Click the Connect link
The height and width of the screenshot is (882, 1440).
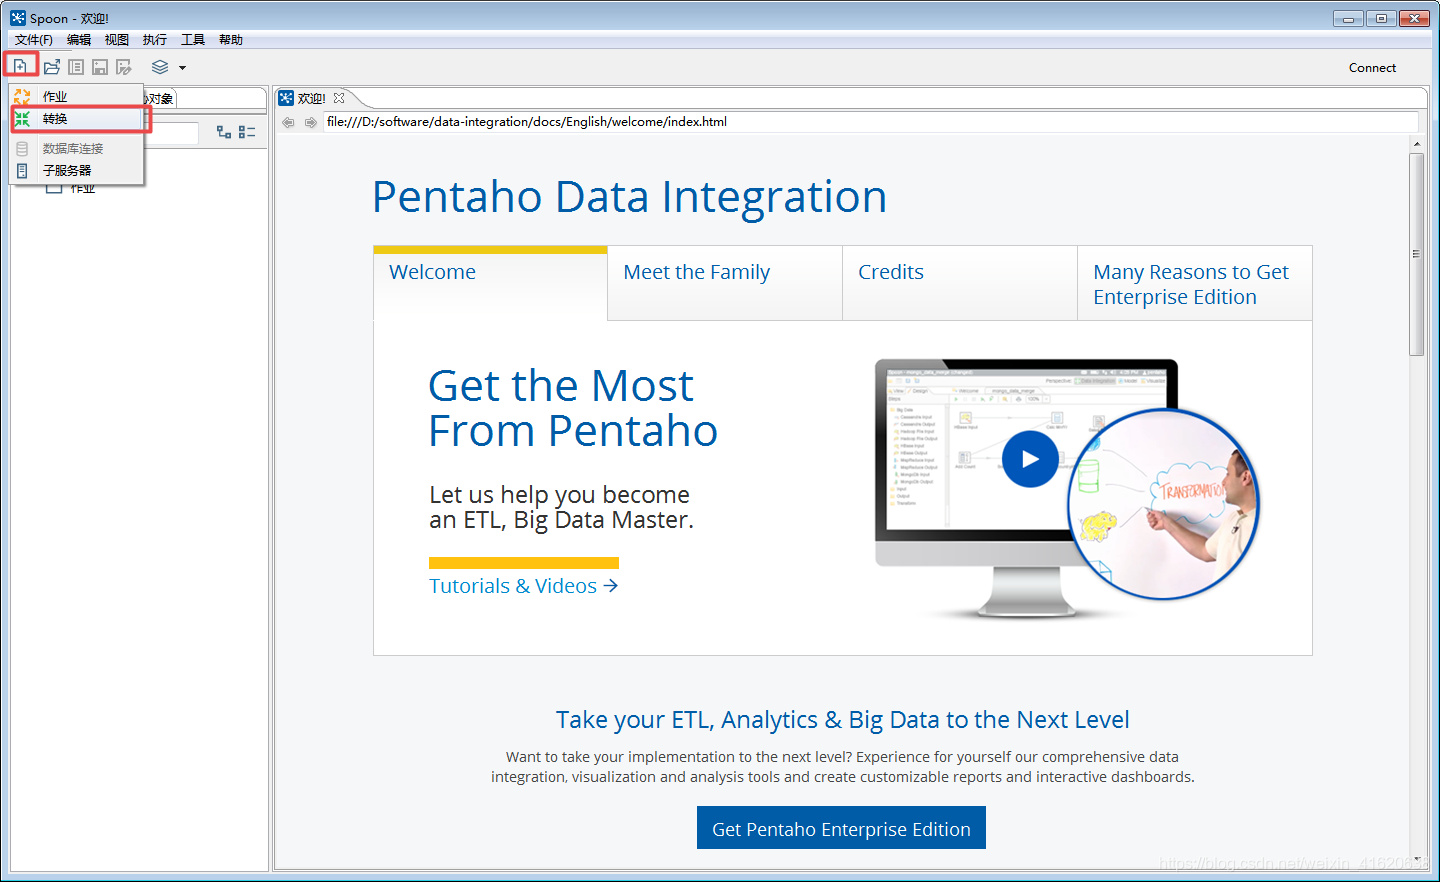pos(1372,68)
